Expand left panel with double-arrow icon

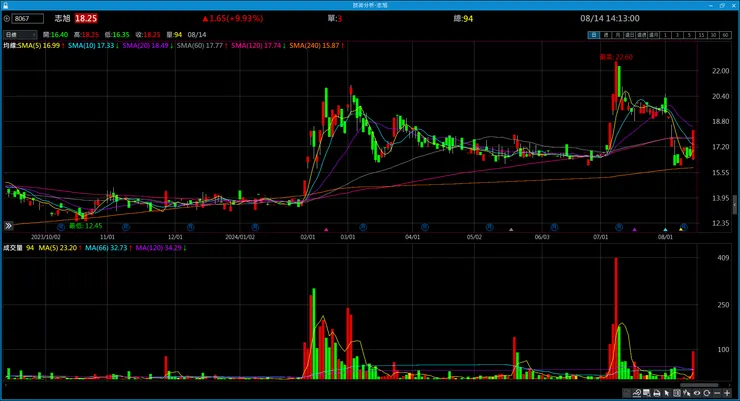[8, 226]
